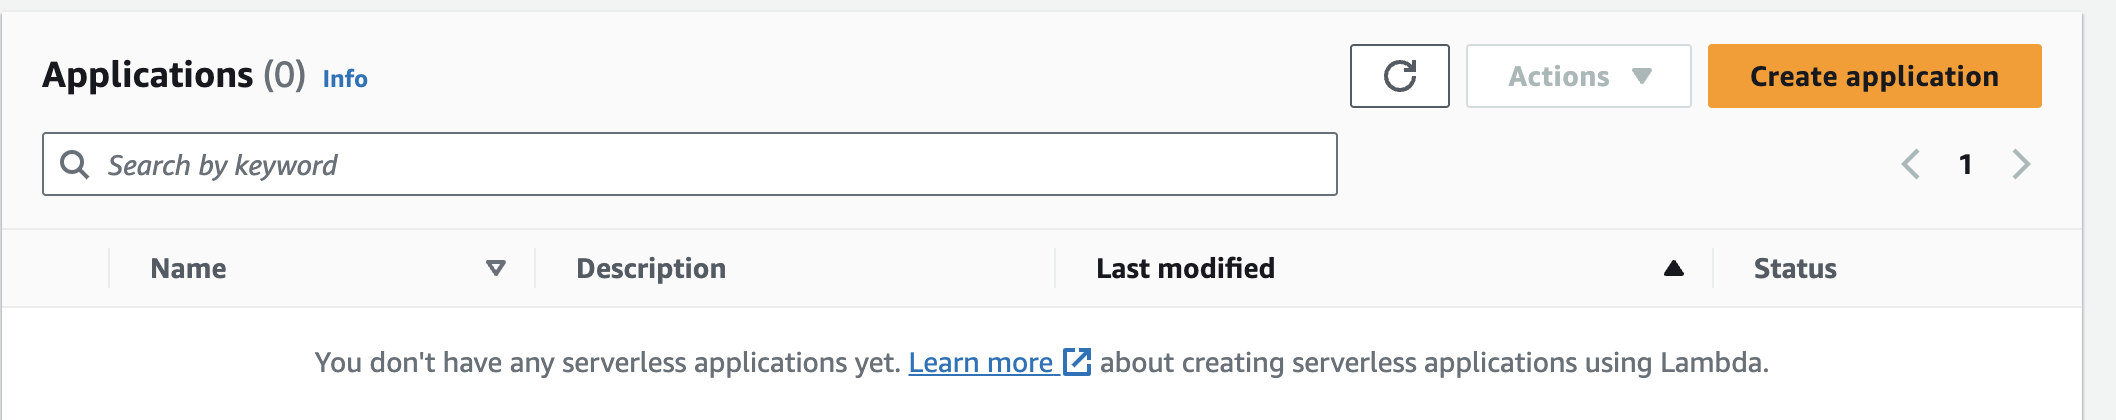
Task: Click the empty serverless applications message
Action: pyautogui.click(x=1041, y=362)
